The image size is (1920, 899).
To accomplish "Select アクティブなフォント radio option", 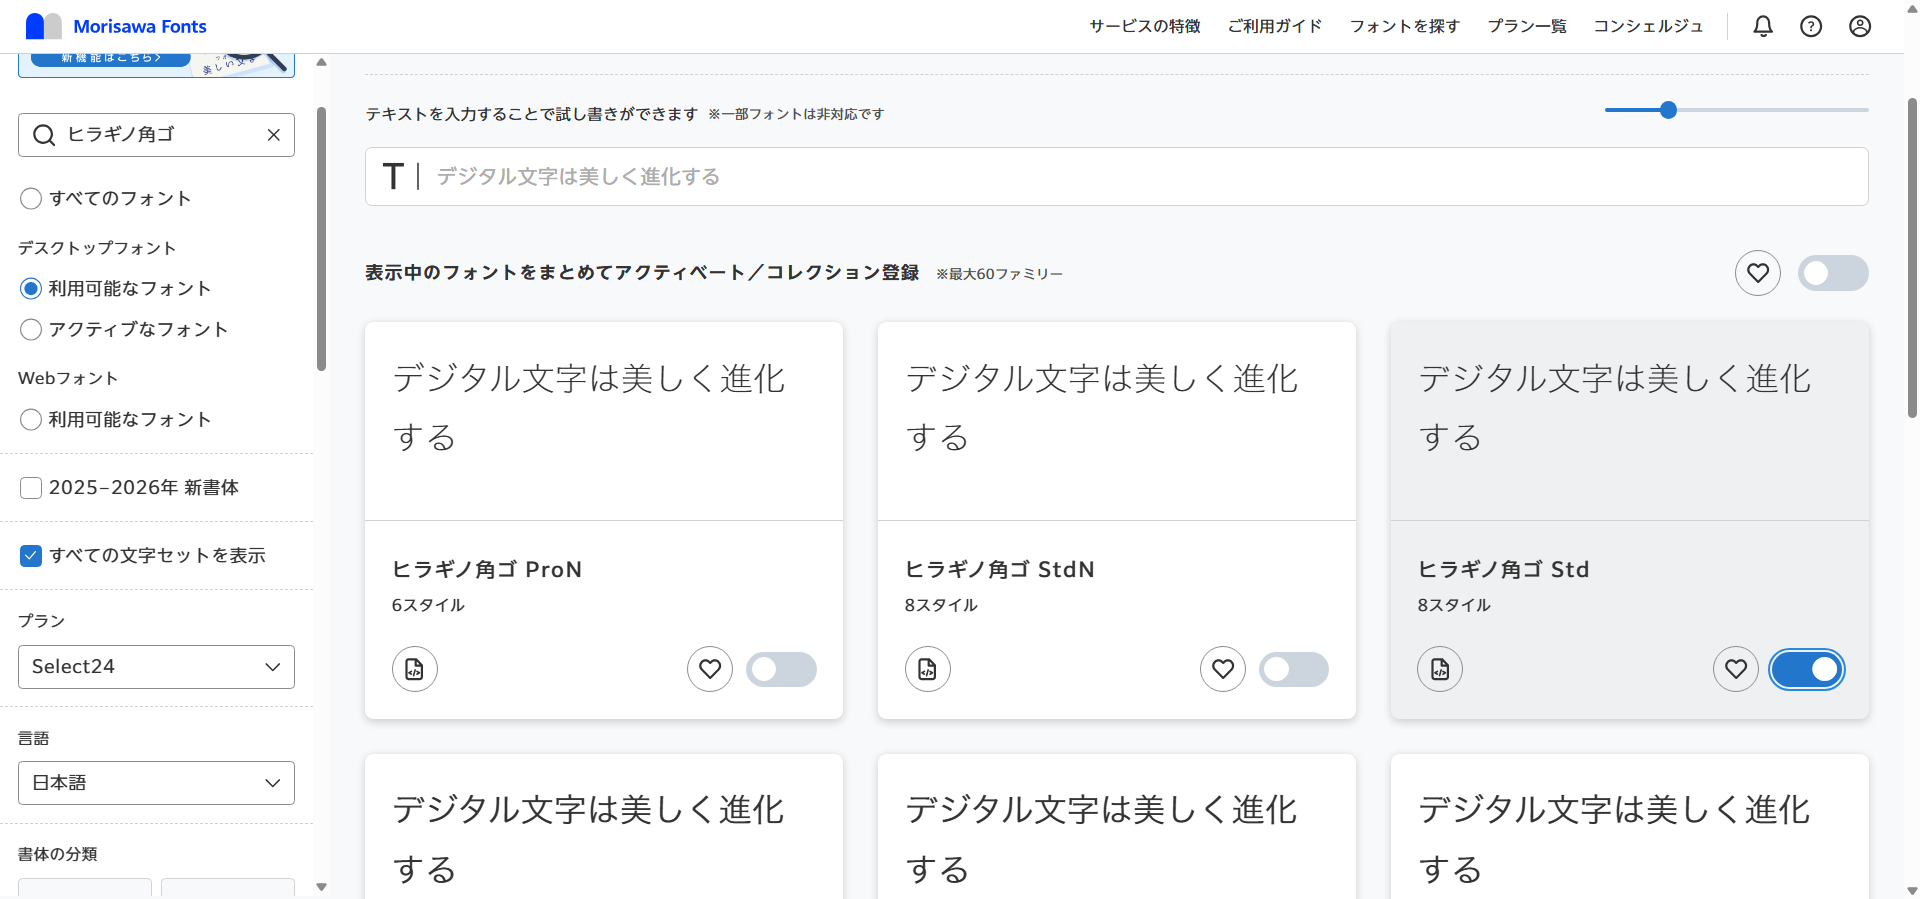I will 31,329.
